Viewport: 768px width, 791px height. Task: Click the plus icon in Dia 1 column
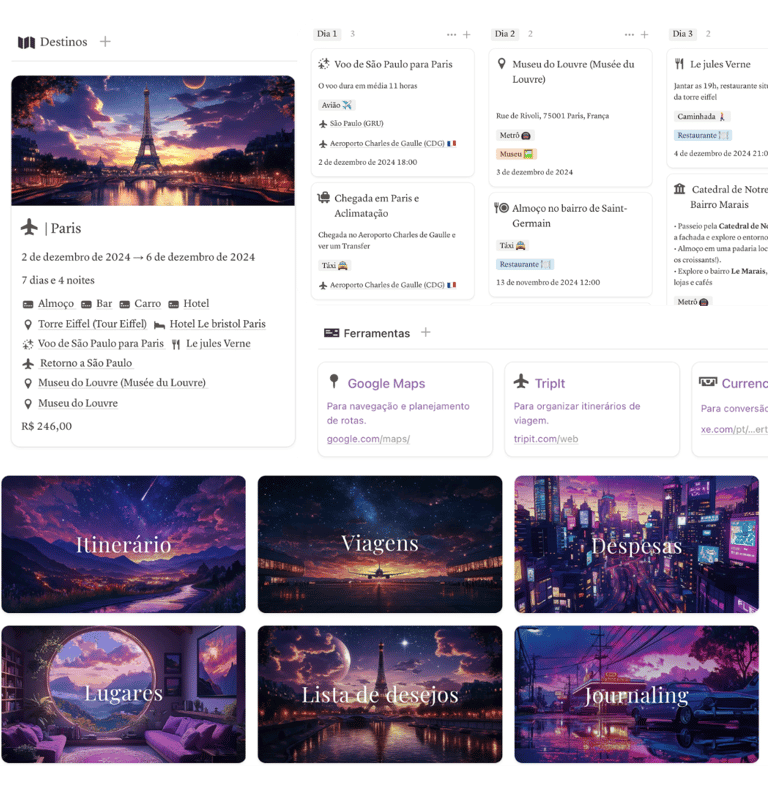(467, 34)
